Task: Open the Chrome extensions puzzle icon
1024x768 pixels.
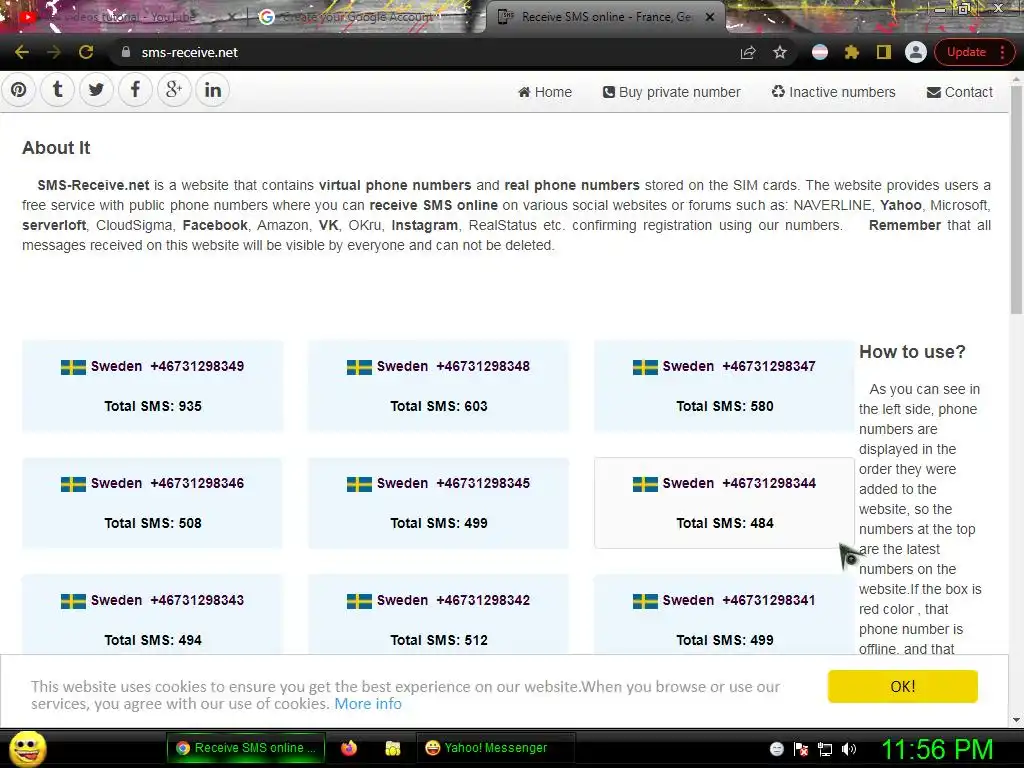Action: click(852, 52)
